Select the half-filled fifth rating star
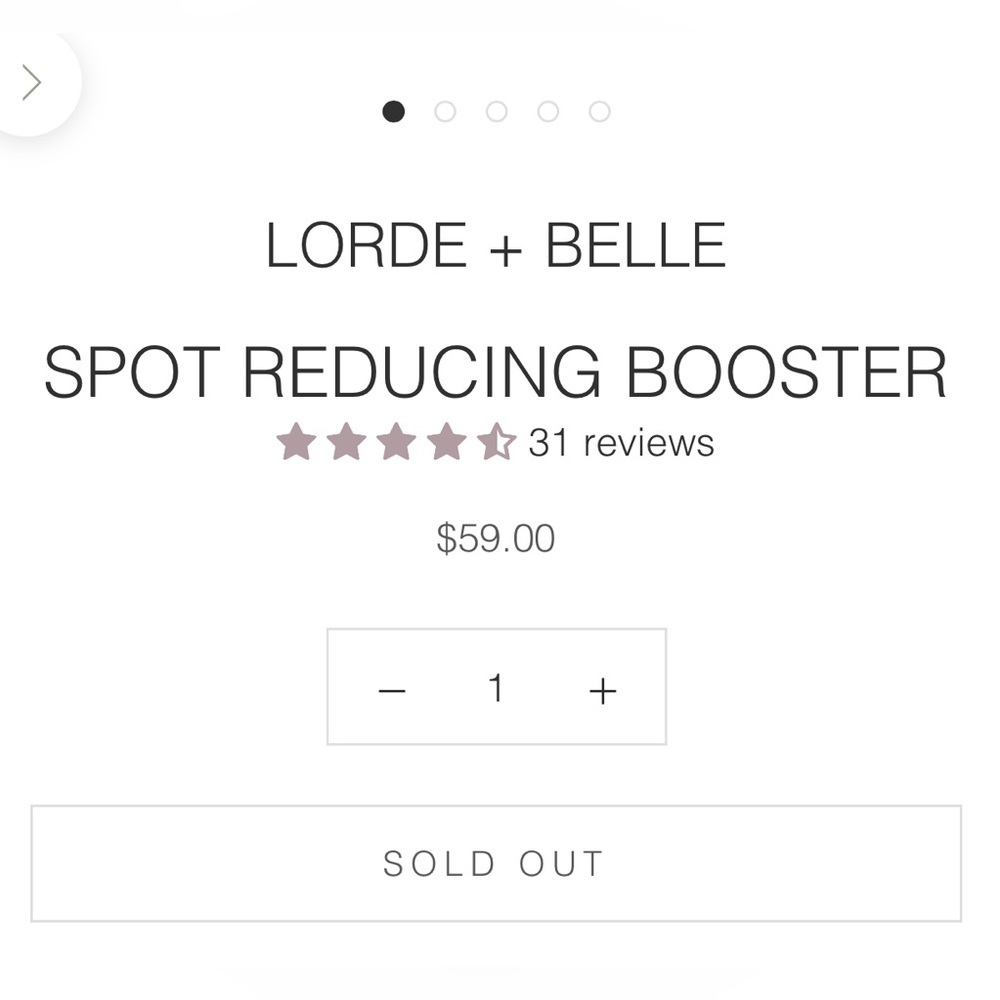Image resolution: width=1000 pixels, height=1000 pixels. tap(498, 440)
